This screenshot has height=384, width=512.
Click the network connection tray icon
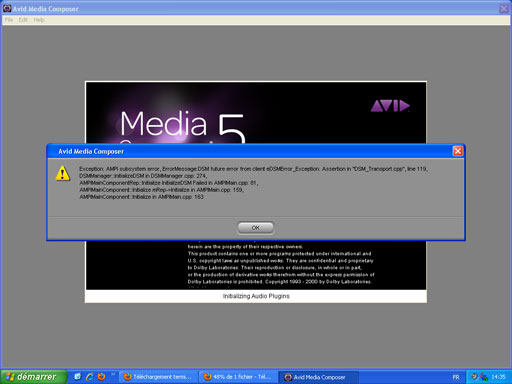coord(484,377)
